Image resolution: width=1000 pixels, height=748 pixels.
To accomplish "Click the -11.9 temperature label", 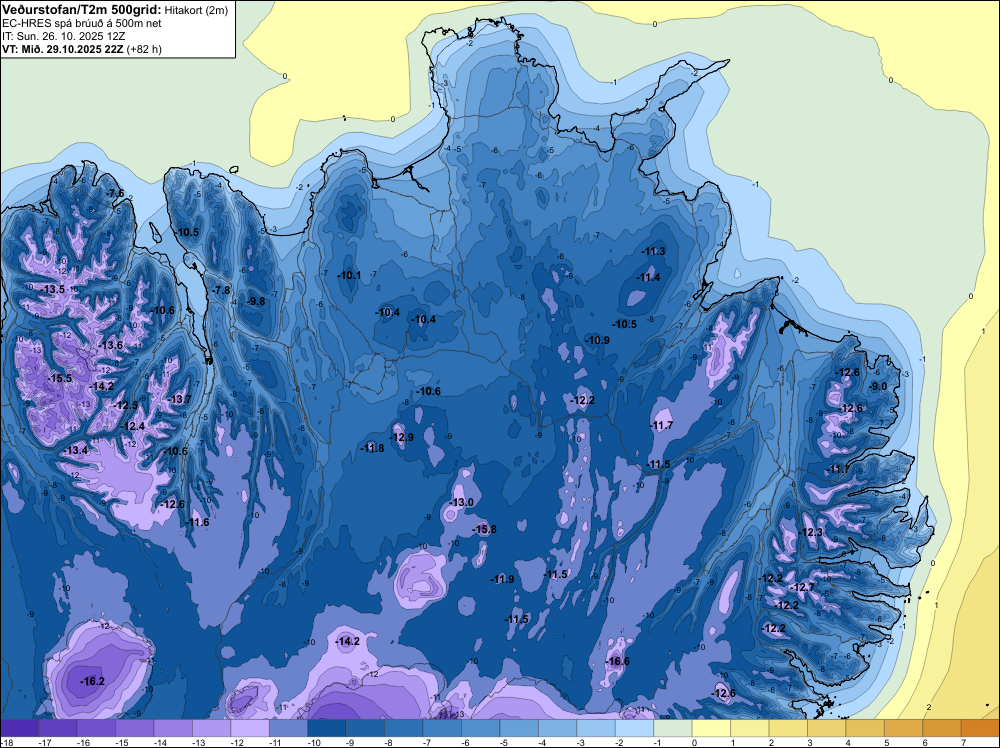I will coord(502,579).
